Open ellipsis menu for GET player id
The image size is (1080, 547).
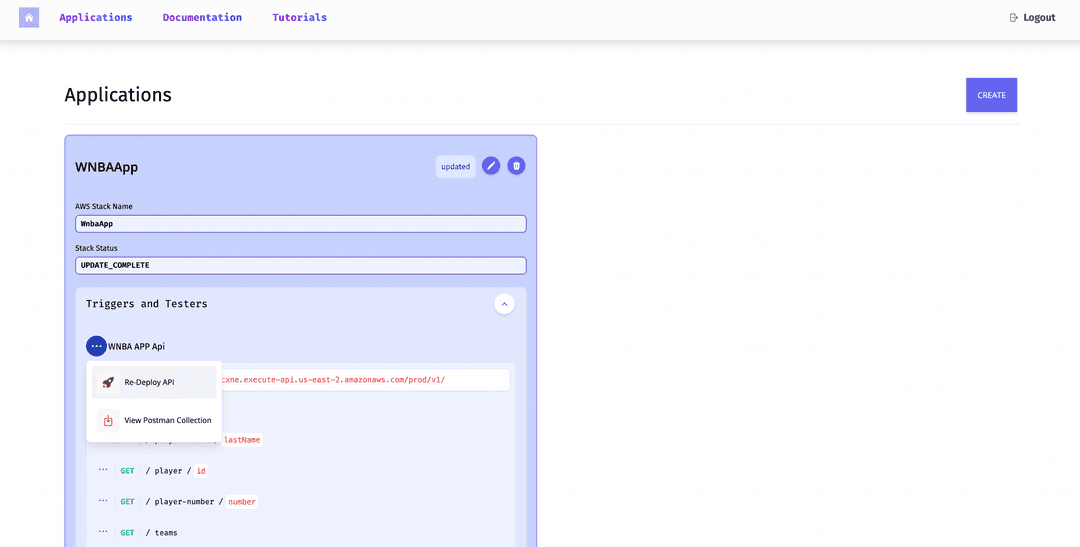tap(103, 471)
